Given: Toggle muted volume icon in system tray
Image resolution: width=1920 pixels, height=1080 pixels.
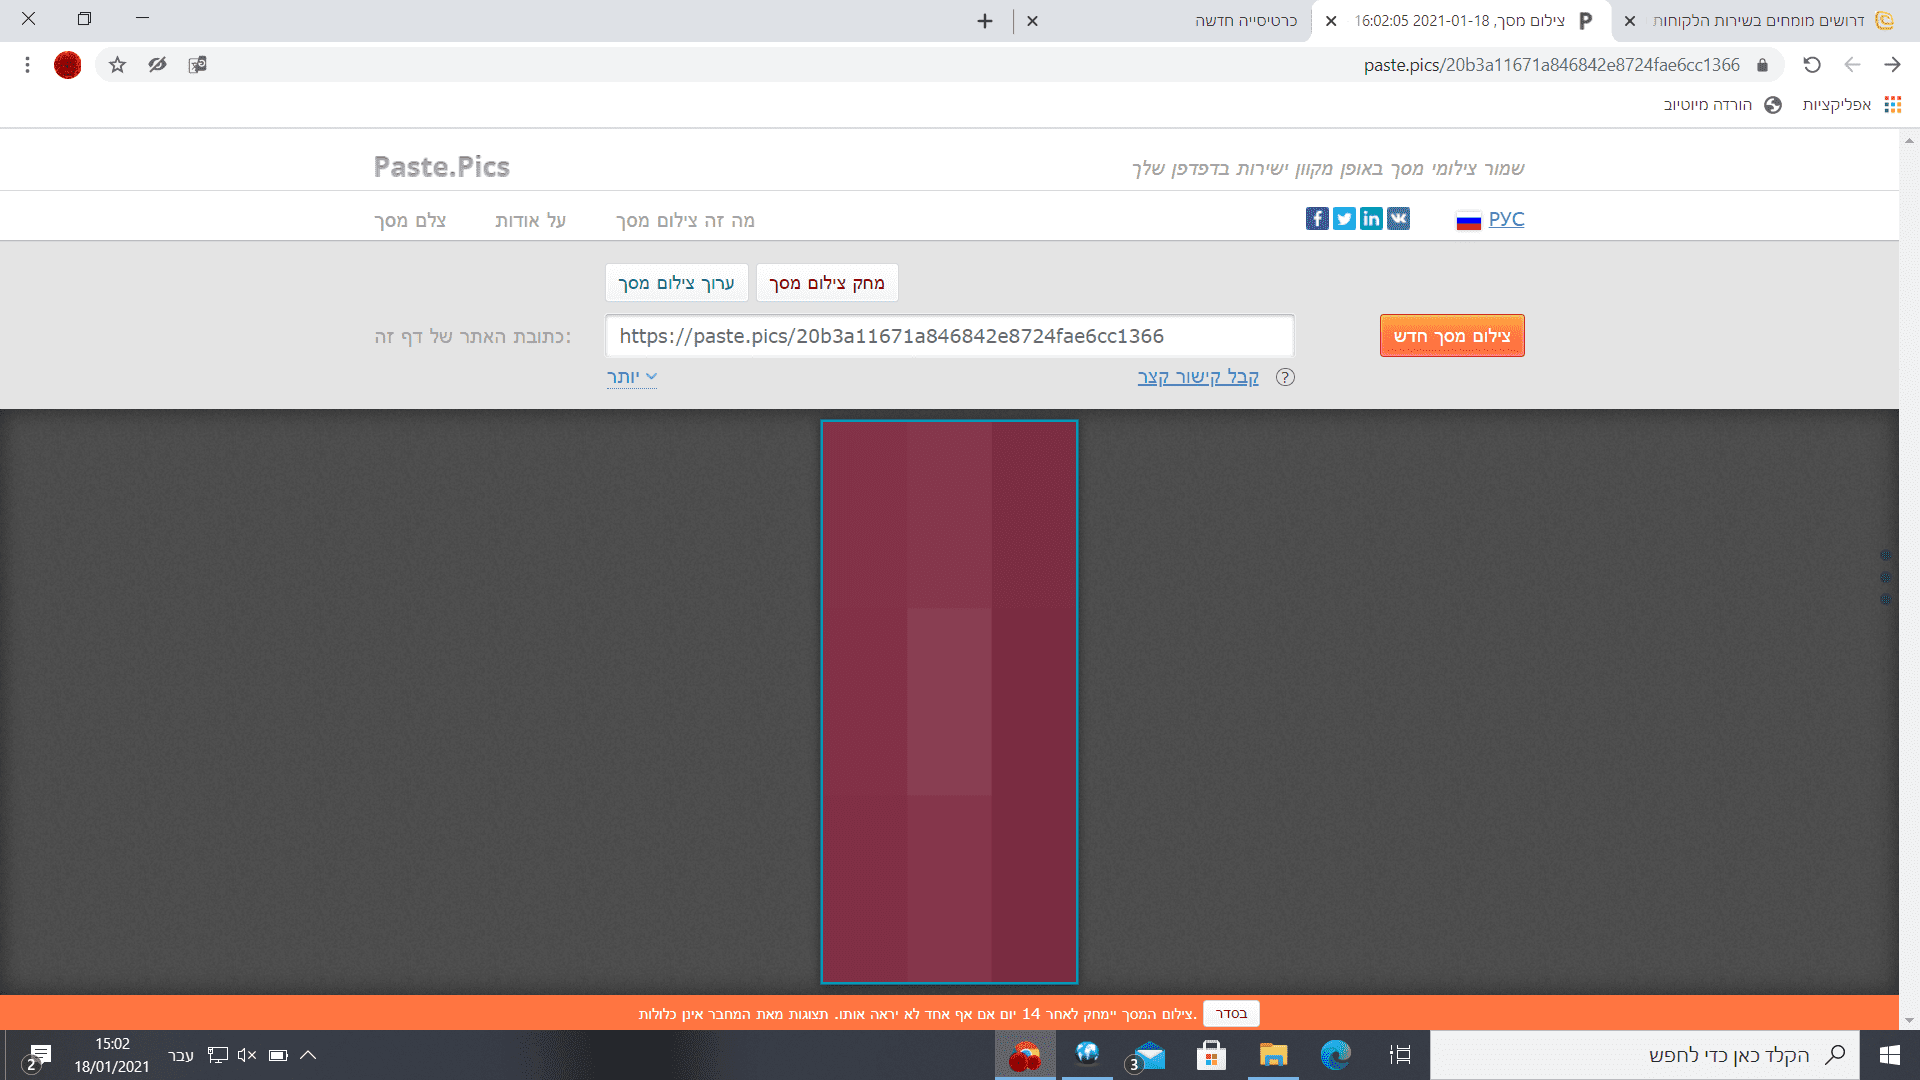Looking at the screenshot, I should [x=247, y=1055].
